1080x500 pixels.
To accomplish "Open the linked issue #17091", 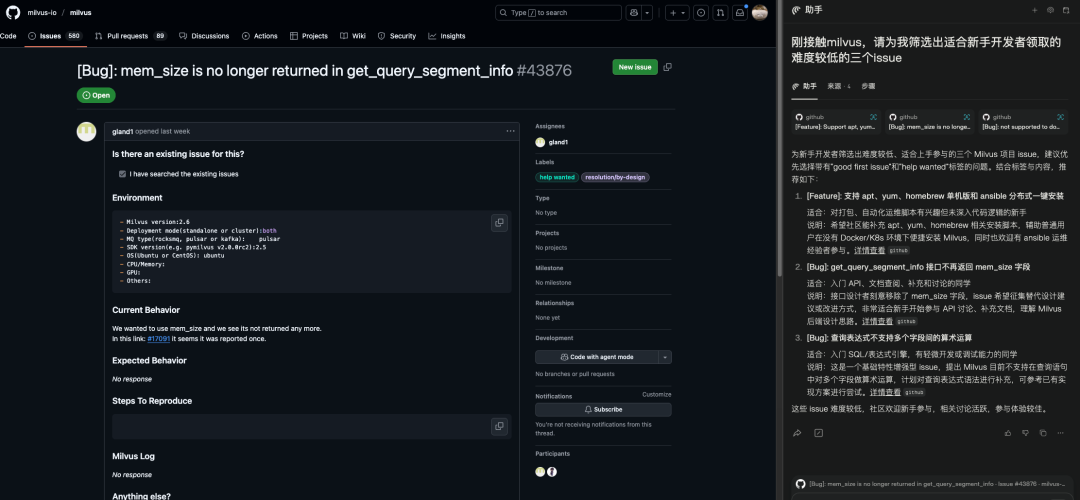I will (158, 339).
